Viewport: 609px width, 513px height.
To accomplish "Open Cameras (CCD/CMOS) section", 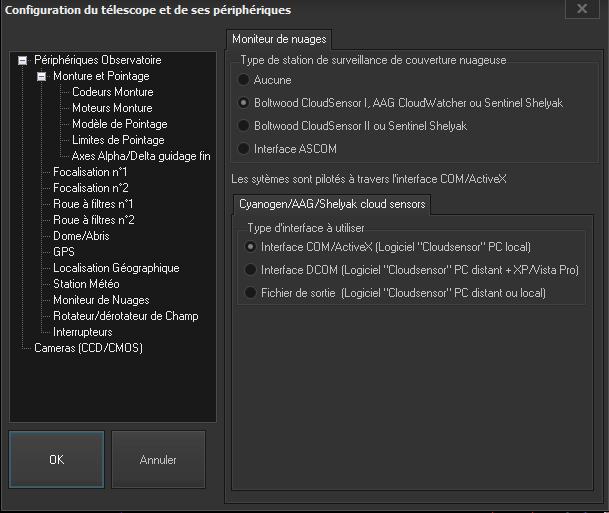I will (x=85, y=348).
